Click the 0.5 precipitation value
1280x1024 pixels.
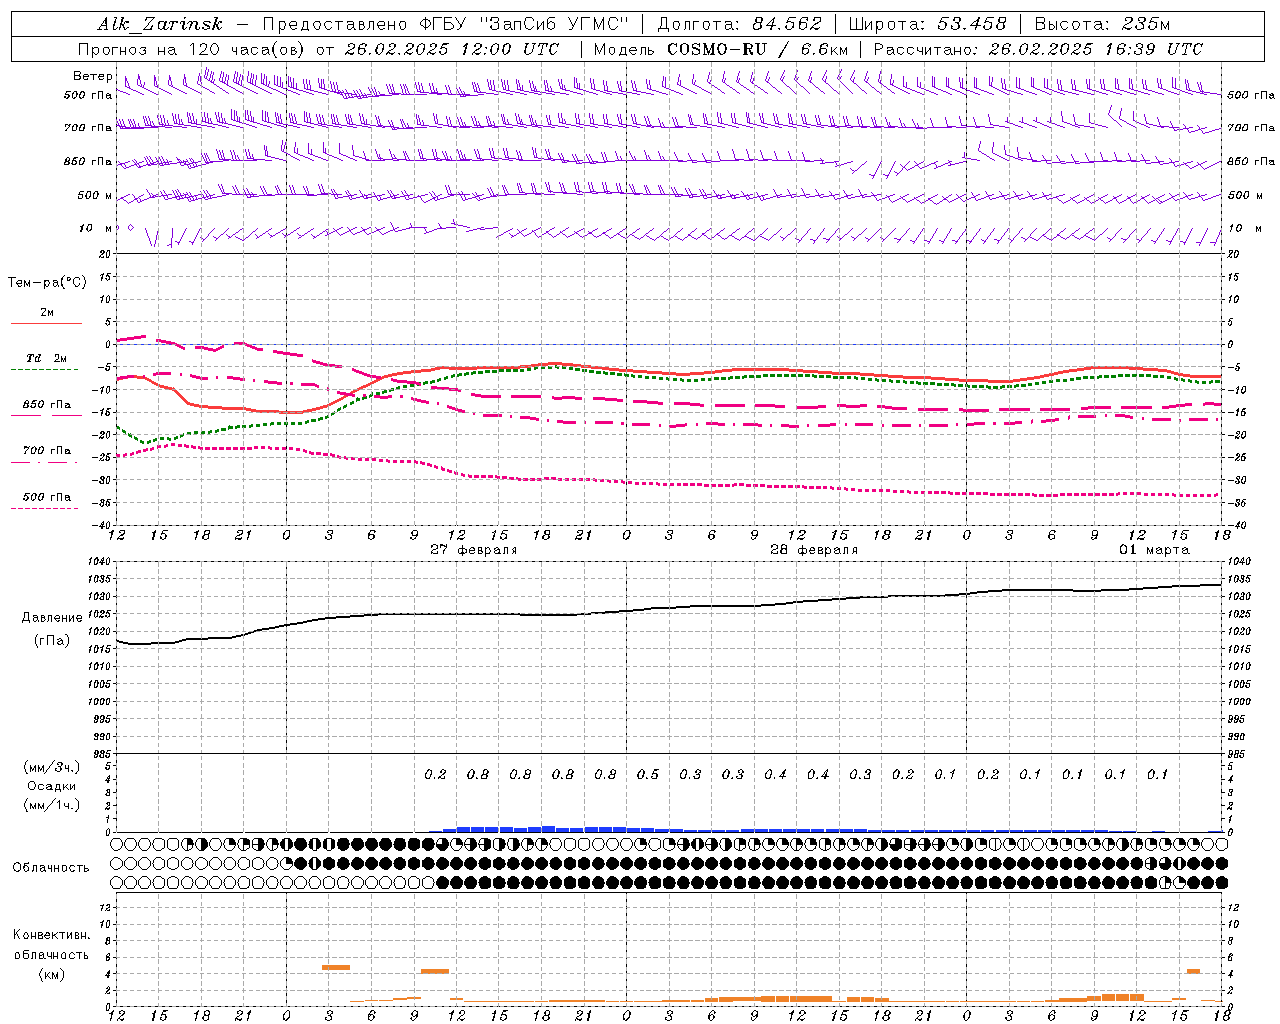(648, 775)
